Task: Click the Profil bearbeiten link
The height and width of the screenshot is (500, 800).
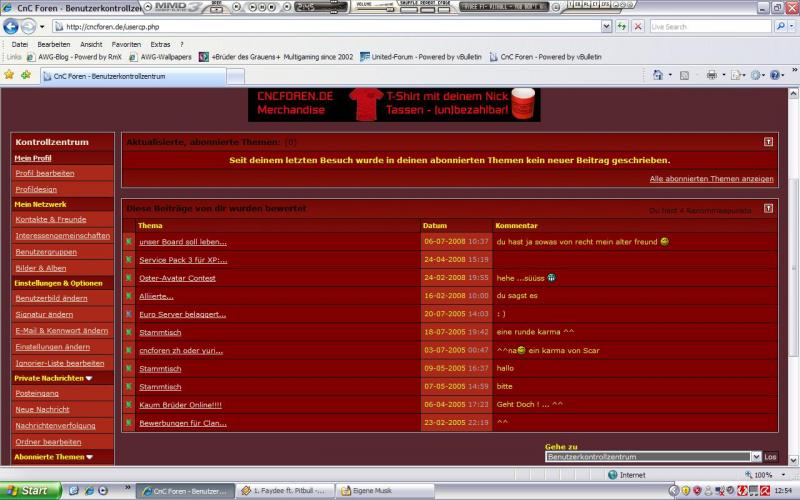Action: (45, 173)
